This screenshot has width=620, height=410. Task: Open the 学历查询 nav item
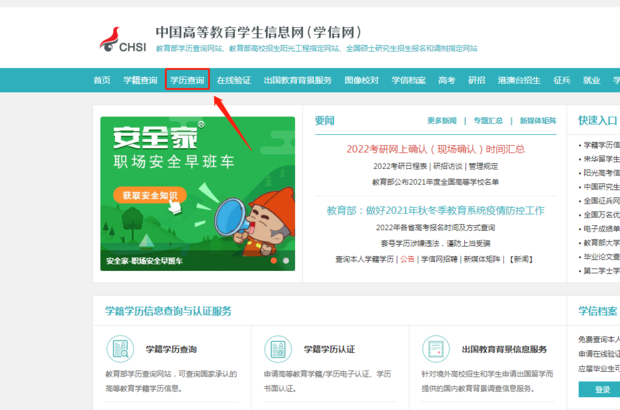(x=187, y=80)
